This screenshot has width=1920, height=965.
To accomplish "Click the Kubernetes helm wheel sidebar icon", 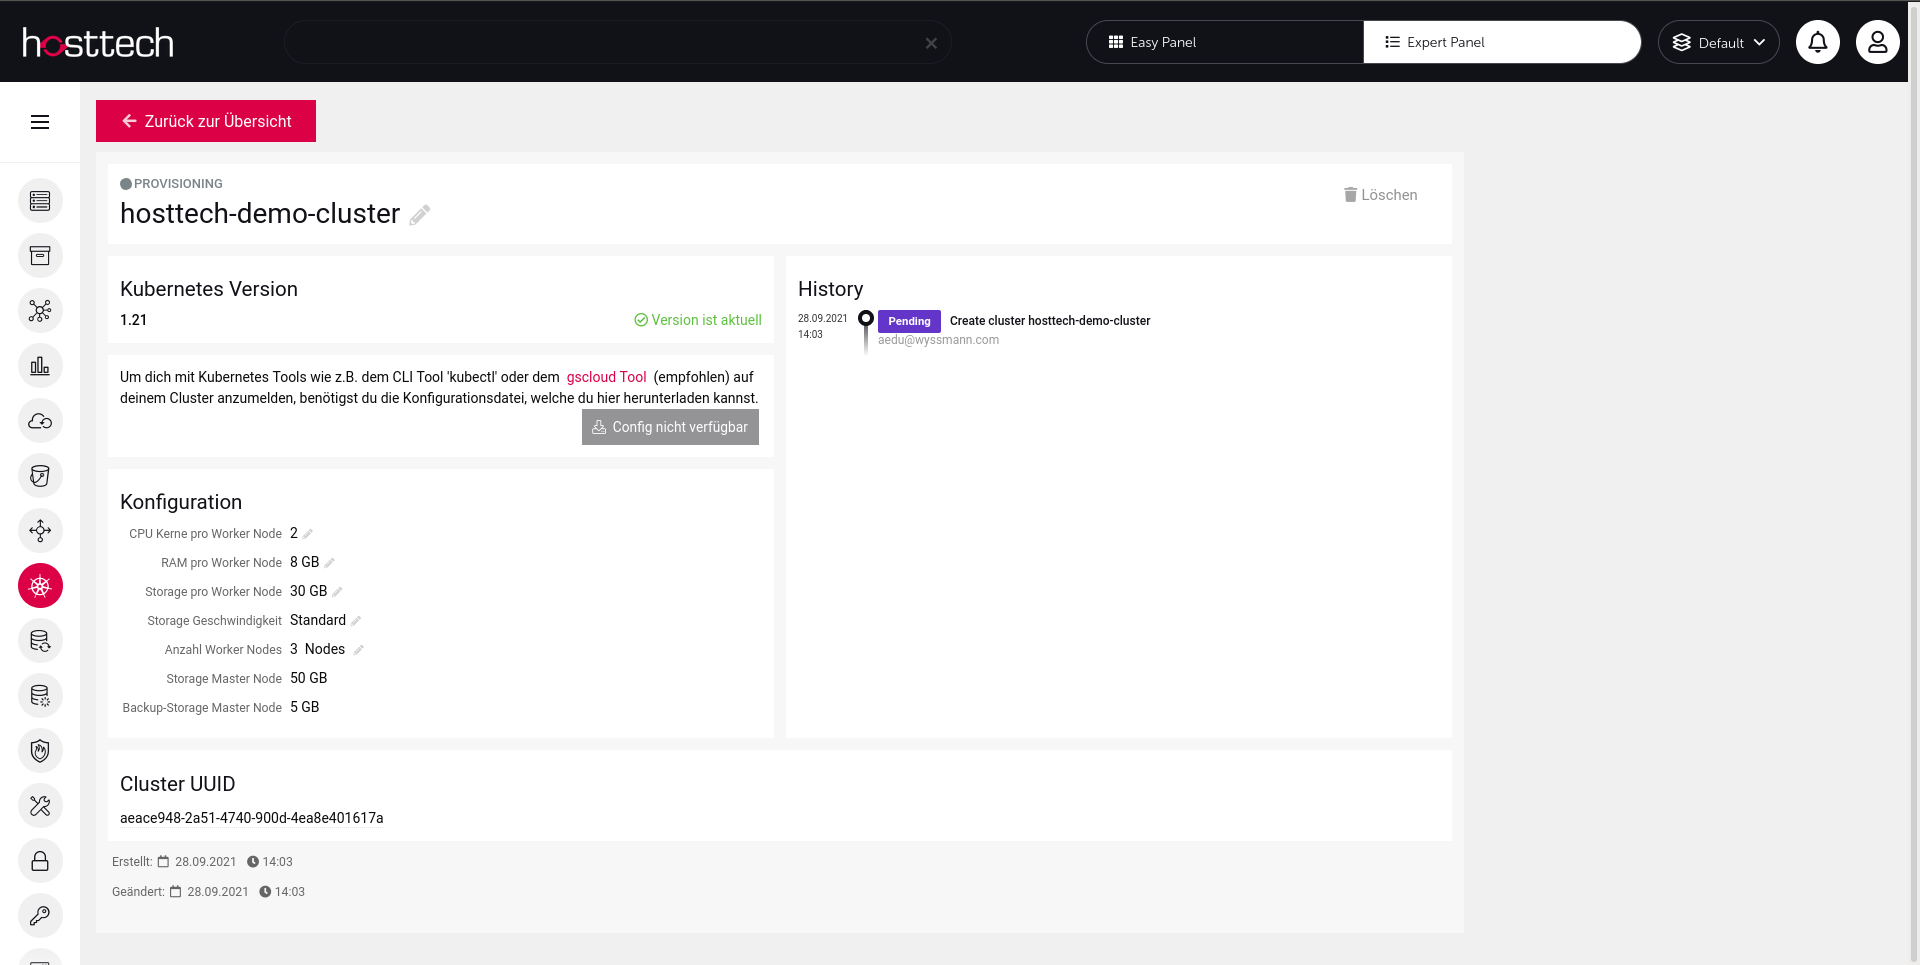I will 40,586.
